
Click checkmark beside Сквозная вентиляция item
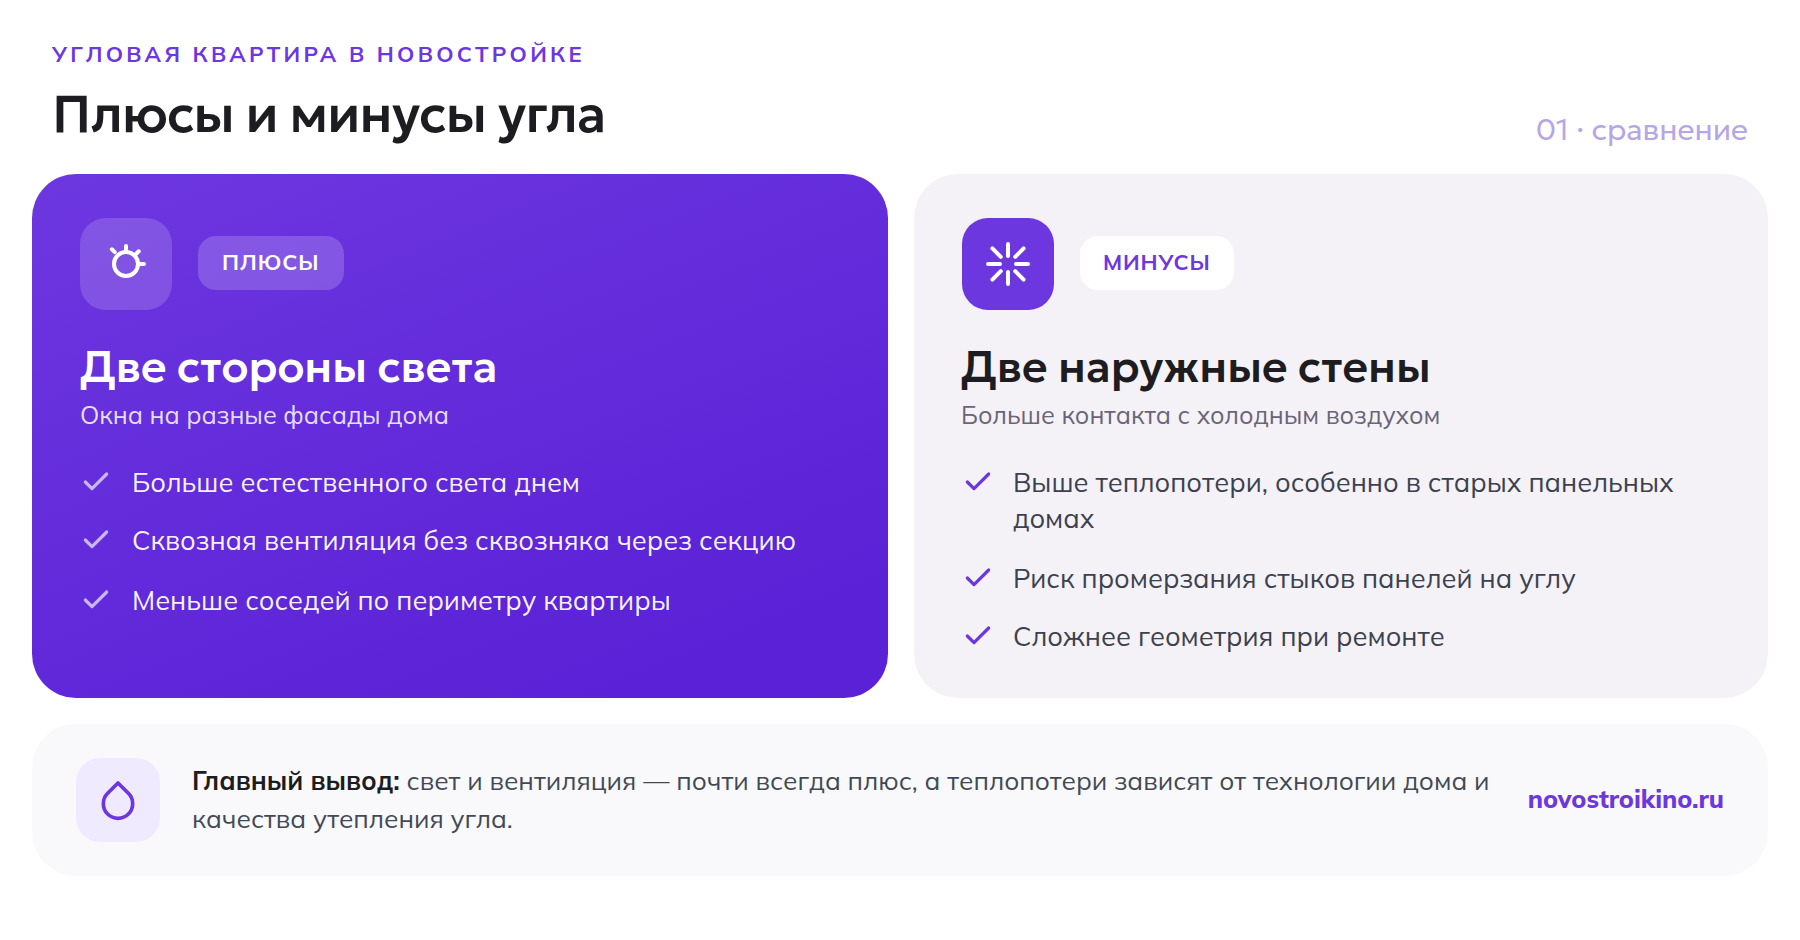point(96,540)
